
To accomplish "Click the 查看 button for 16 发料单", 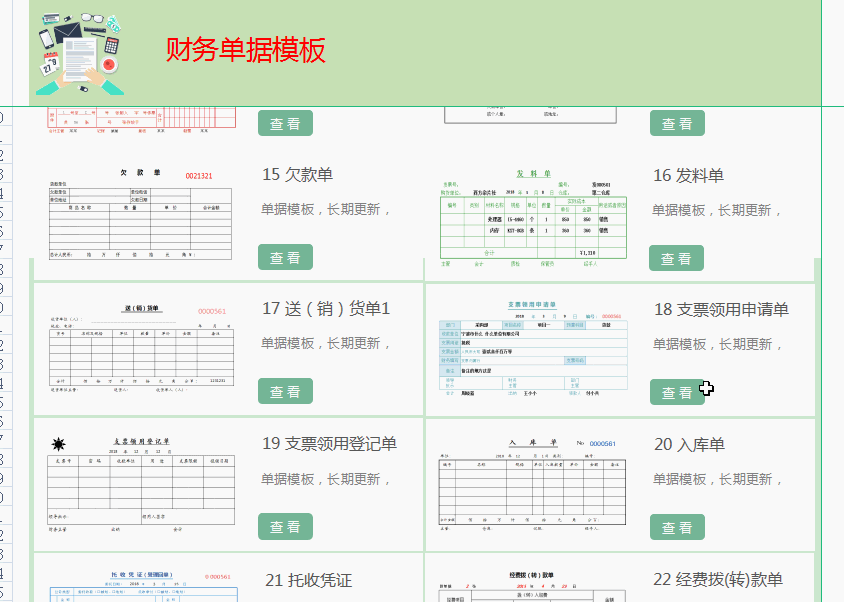I will point(677,257).
